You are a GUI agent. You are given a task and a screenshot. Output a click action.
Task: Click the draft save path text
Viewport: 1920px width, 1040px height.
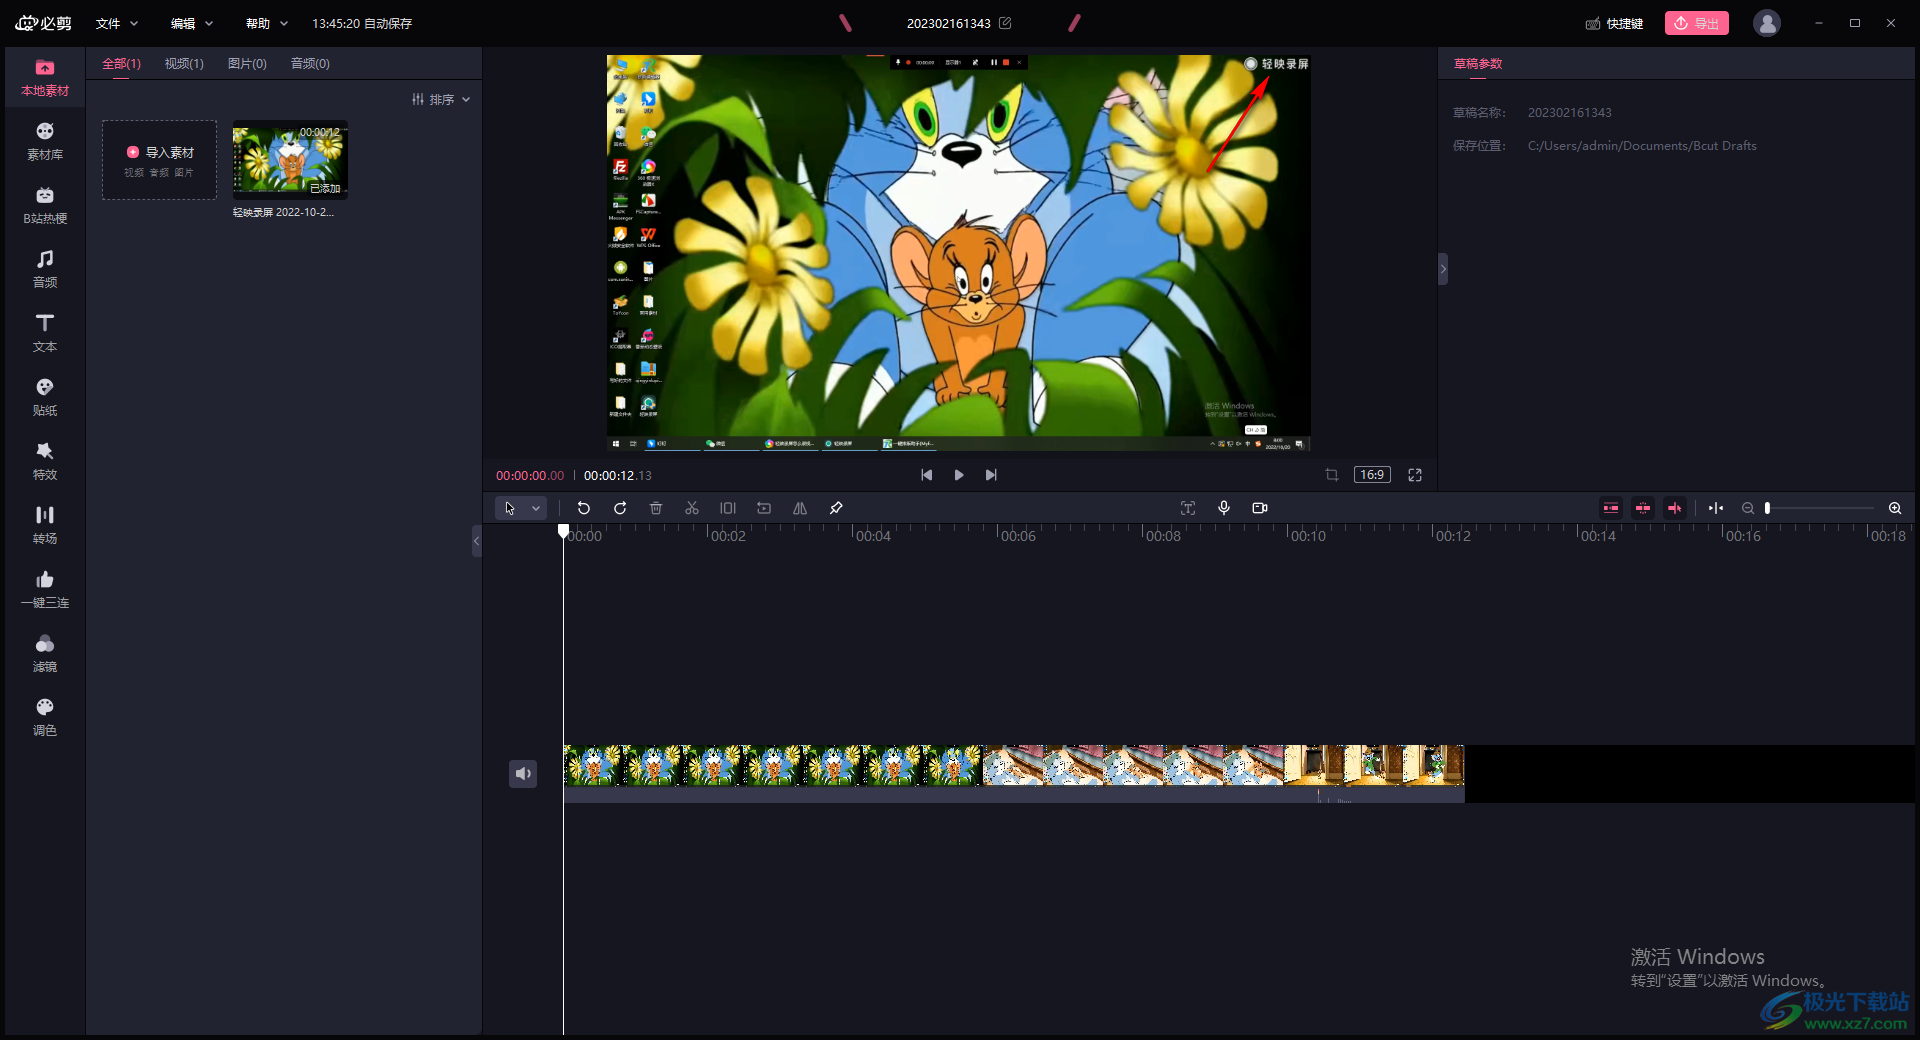pos(1642,146)
